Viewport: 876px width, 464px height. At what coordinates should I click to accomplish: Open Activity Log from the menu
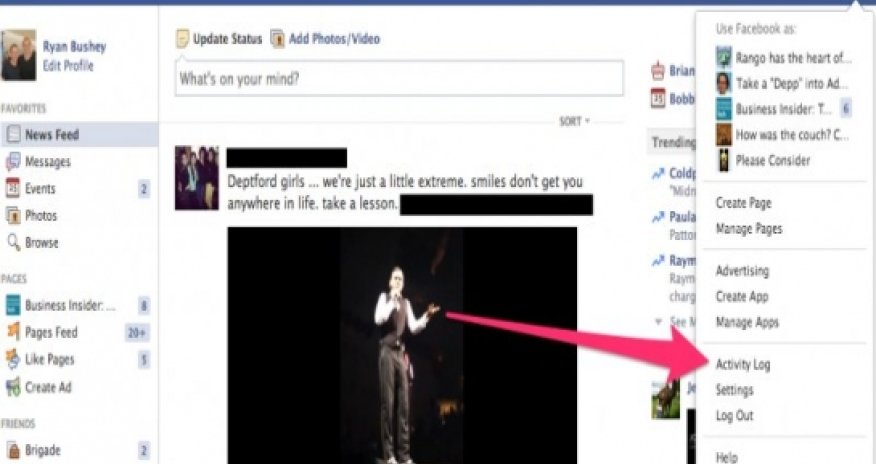(743, 365)
